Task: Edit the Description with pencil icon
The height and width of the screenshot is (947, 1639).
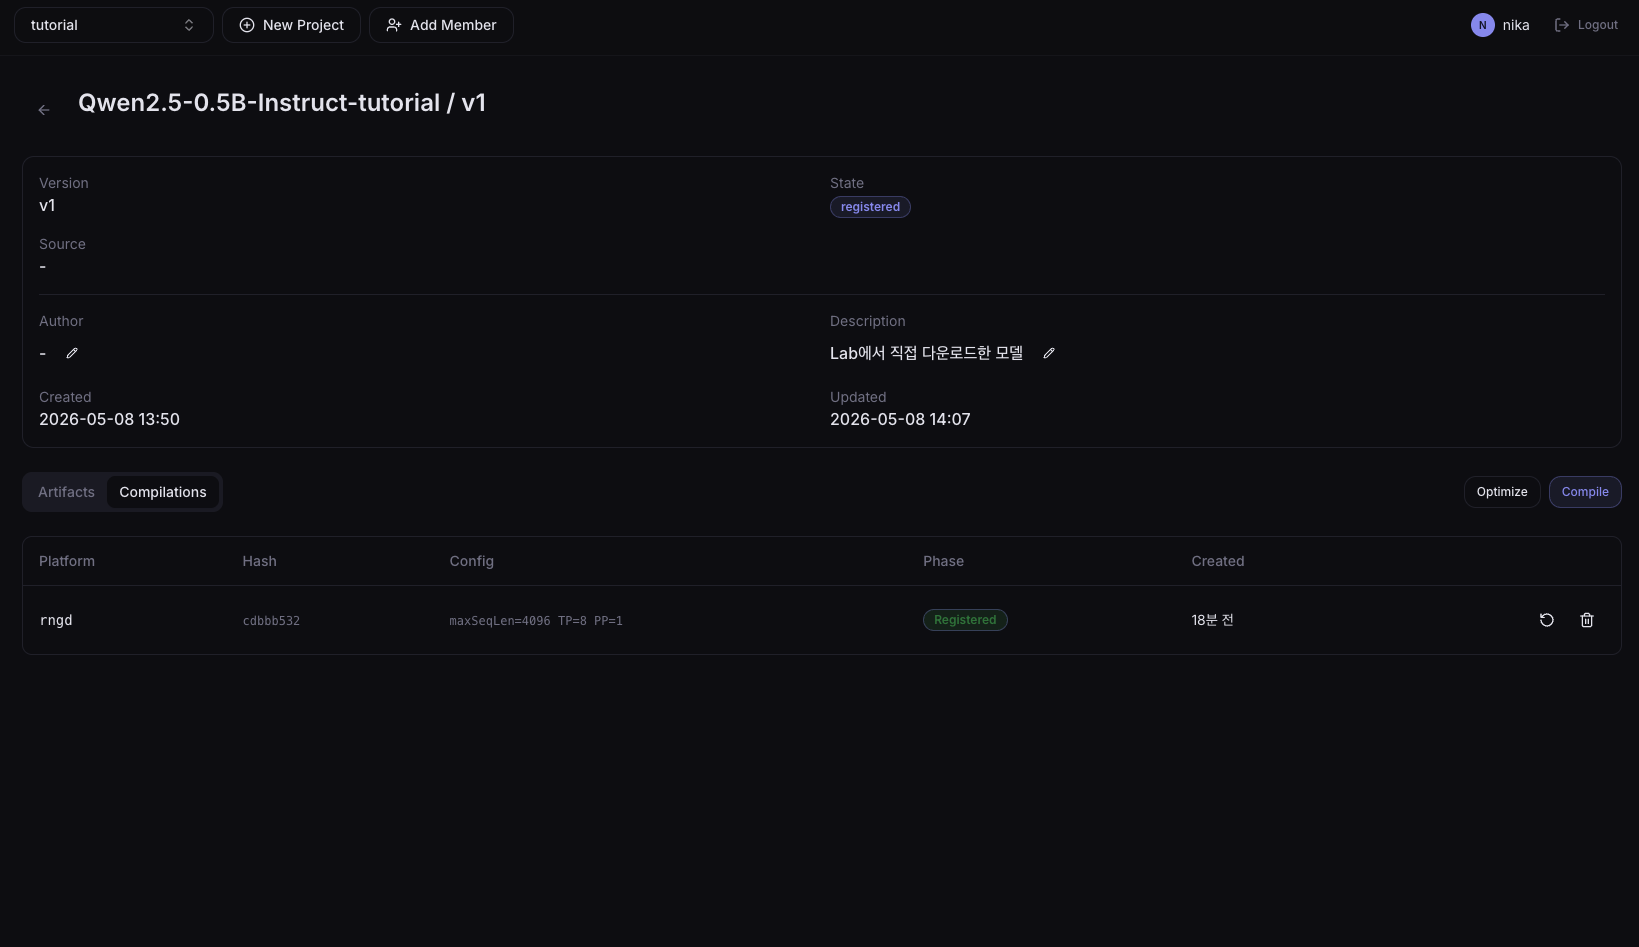Action: pyautogui.click(x=1049, y=353)
